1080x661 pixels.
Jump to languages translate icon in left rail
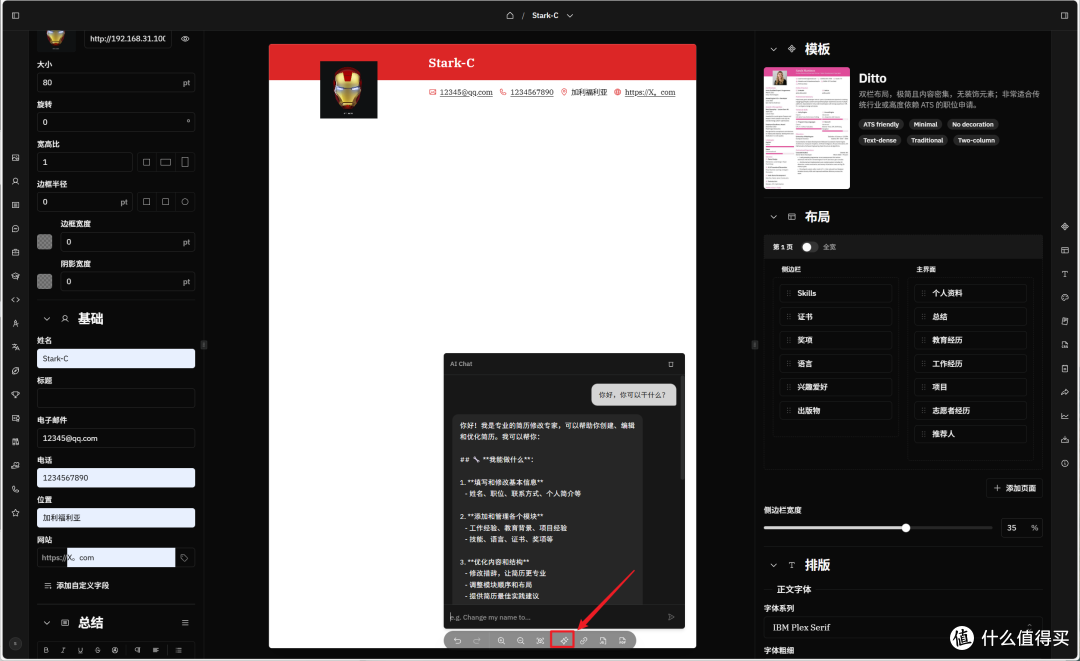16,347
